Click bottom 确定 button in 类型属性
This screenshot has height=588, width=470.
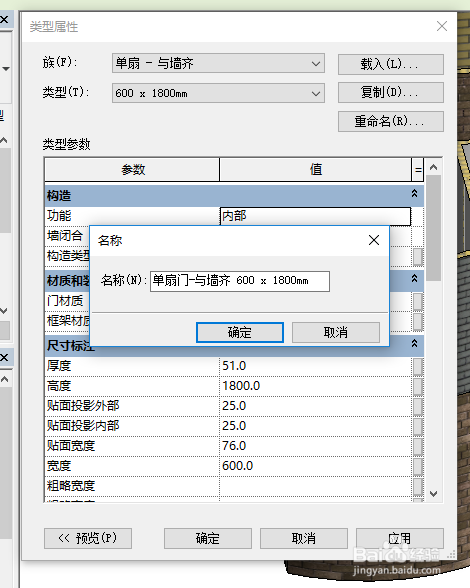(208, 538)
